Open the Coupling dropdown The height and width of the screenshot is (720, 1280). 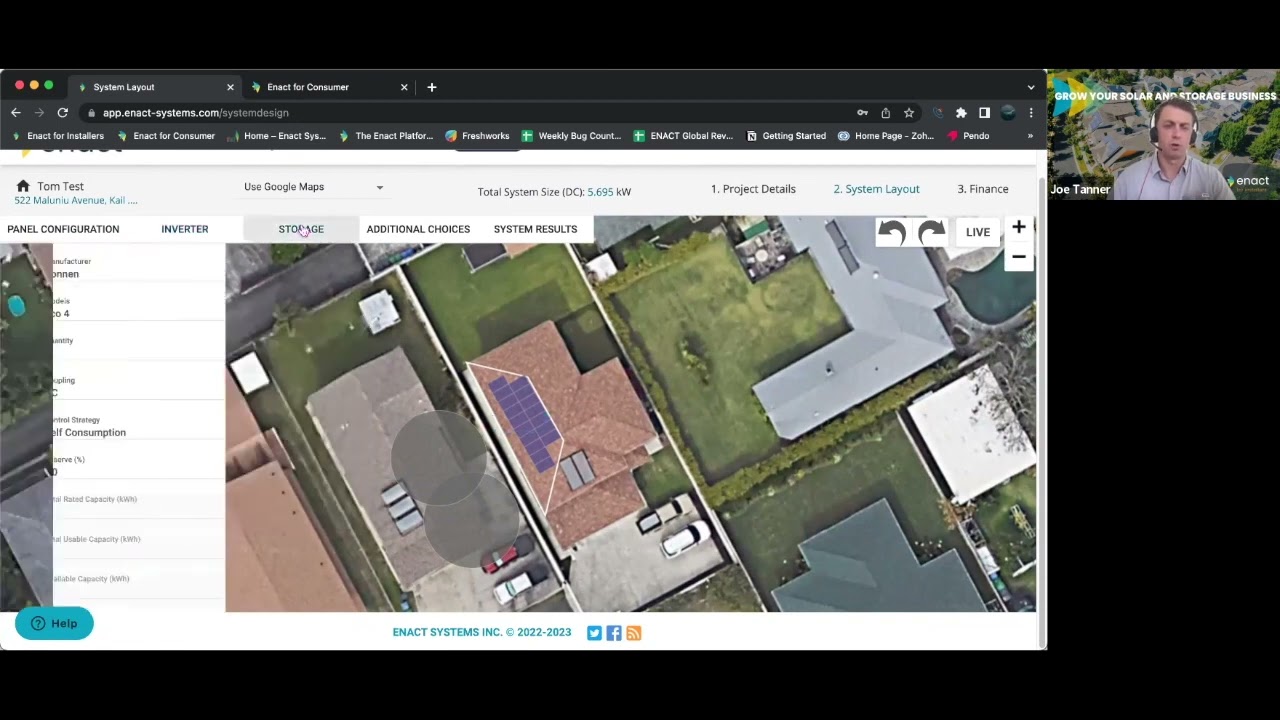[x=138, y=387]
